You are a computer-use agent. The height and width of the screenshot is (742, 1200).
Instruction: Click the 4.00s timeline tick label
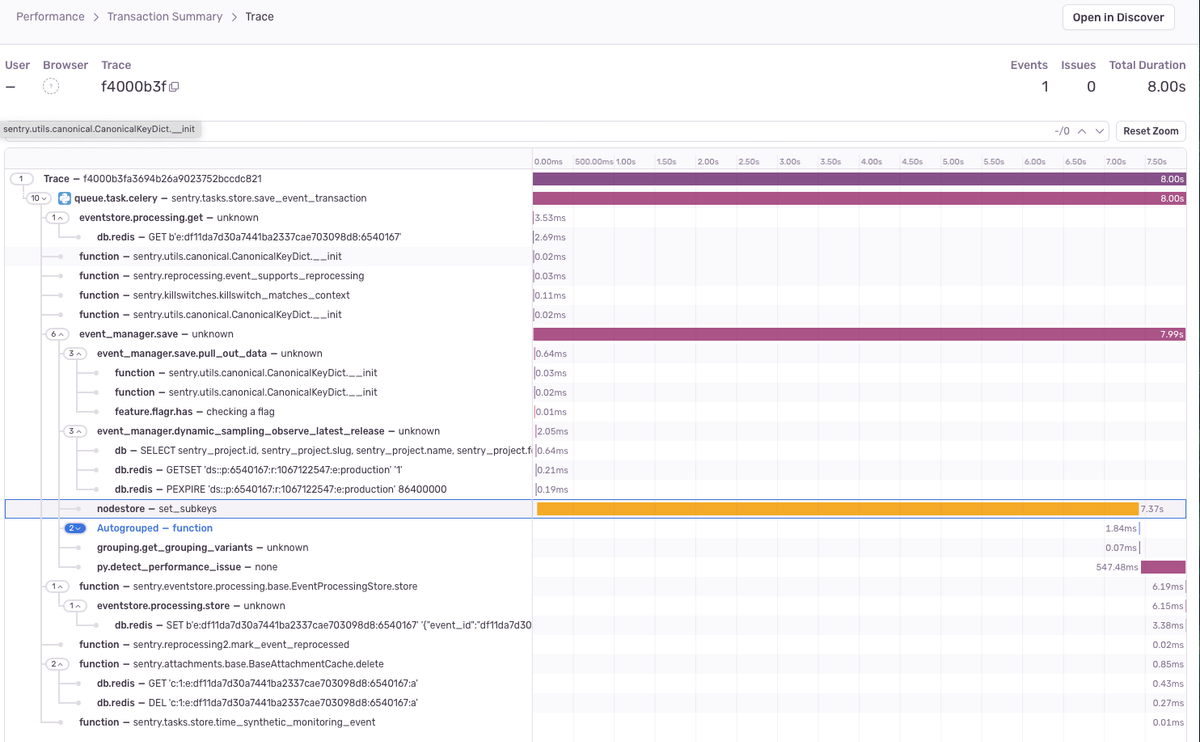coord(871,161)
